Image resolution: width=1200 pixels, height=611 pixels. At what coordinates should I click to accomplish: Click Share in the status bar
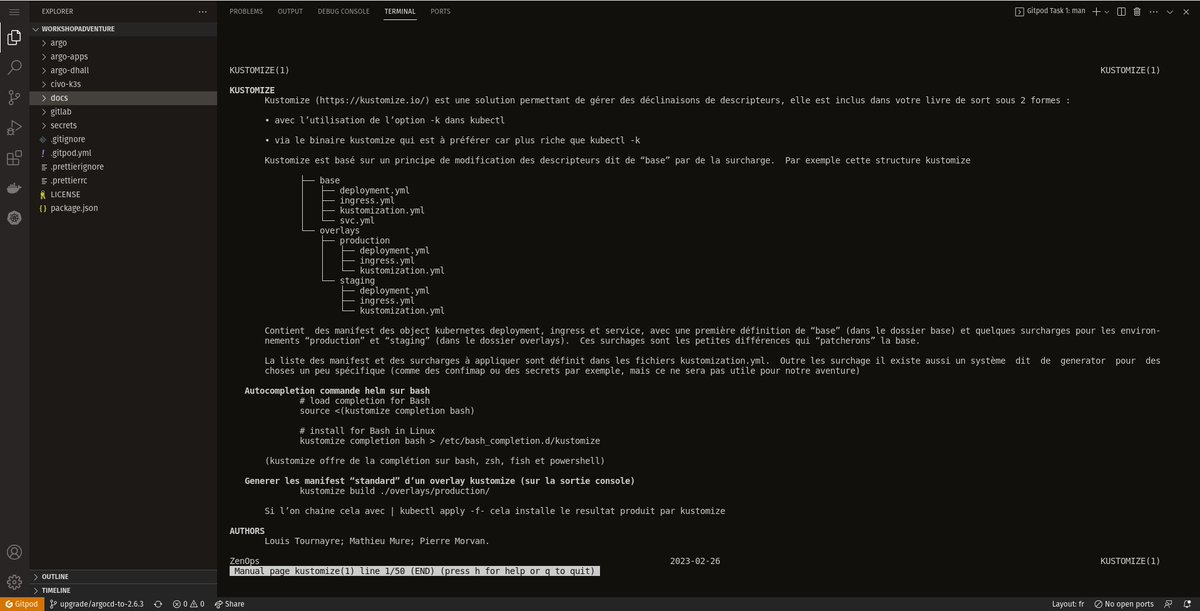(229, 604)
